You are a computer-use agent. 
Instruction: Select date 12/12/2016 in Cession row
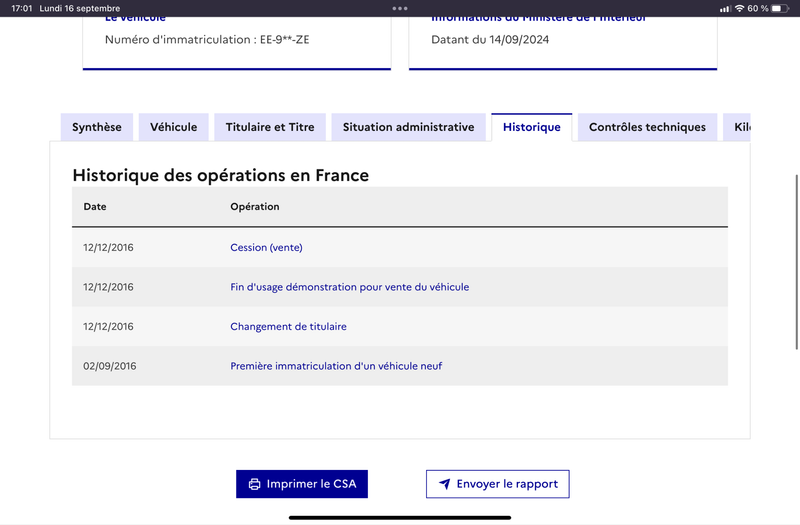[108, 247]
